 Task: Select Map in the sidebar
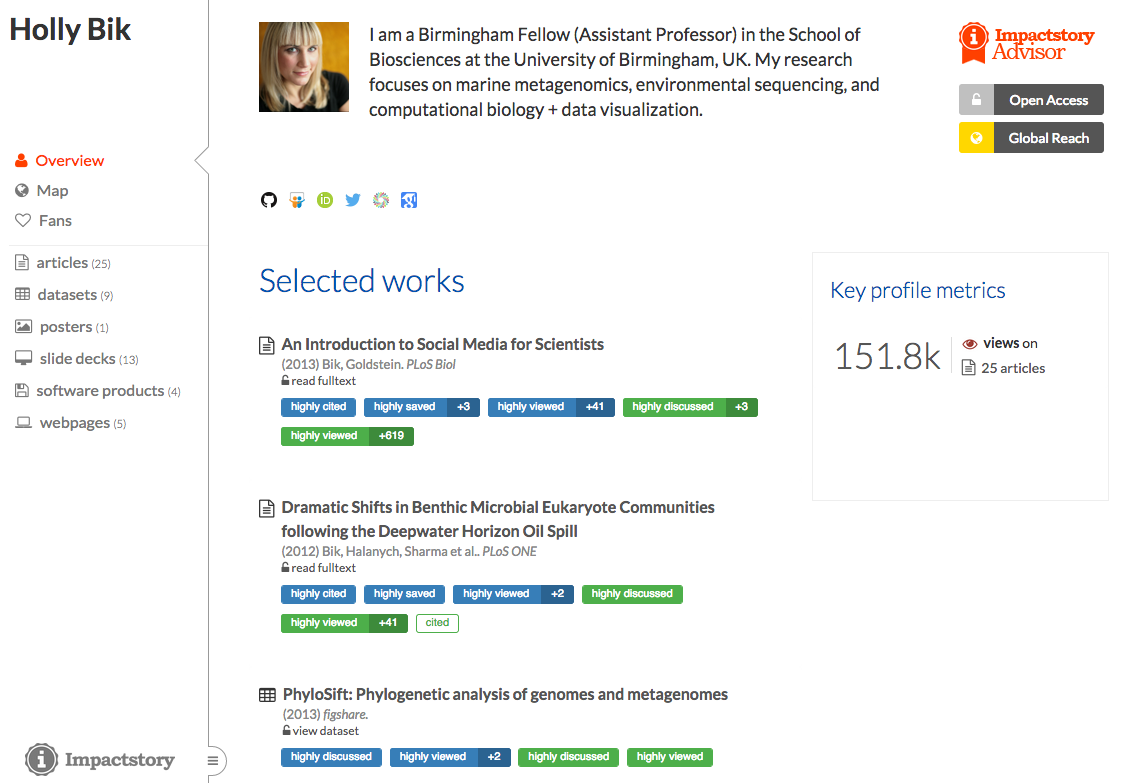[x=52, y=190]
